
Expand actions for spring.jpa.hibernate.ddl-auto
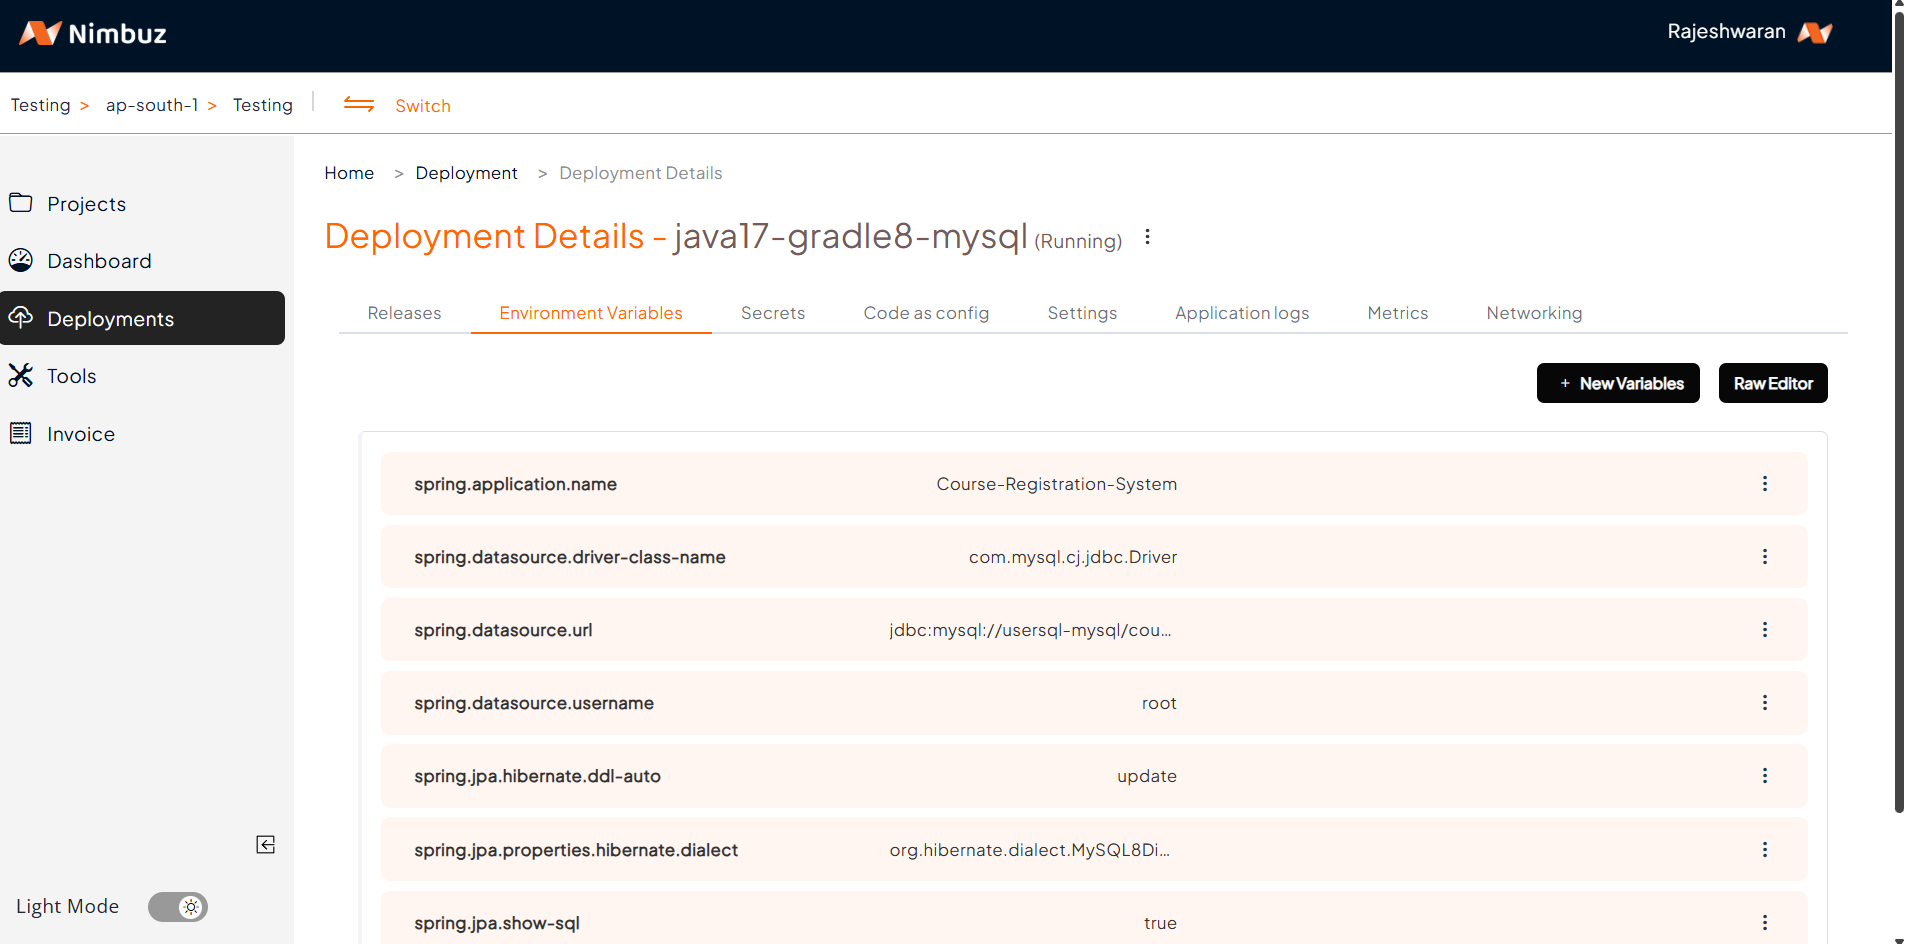[x=1764, y=776]
